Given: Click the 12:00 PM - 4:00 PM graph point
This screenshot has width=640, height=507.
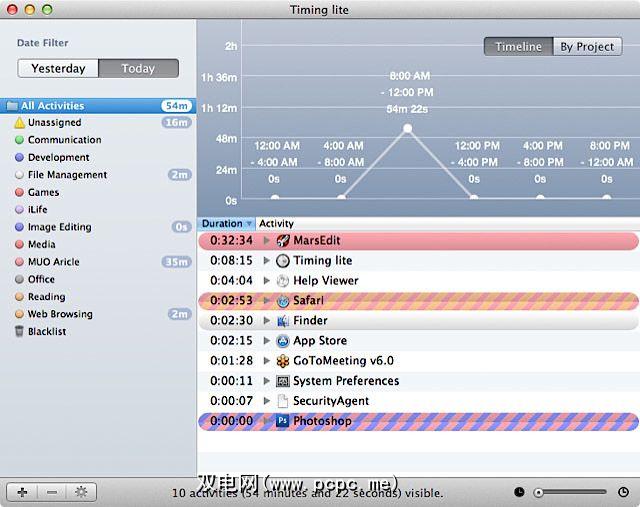Looking at the screenshot, I should tap(473, 198).
